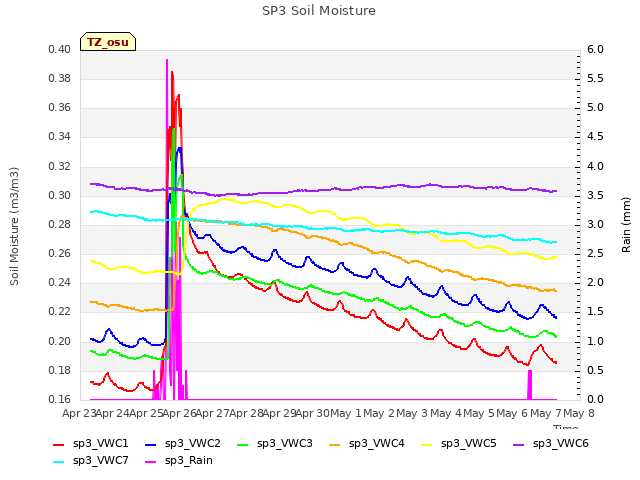This screenshot has height=480, width=640.
Task: Click the sp3_VWC4 legend label
Action: [377, 444]
